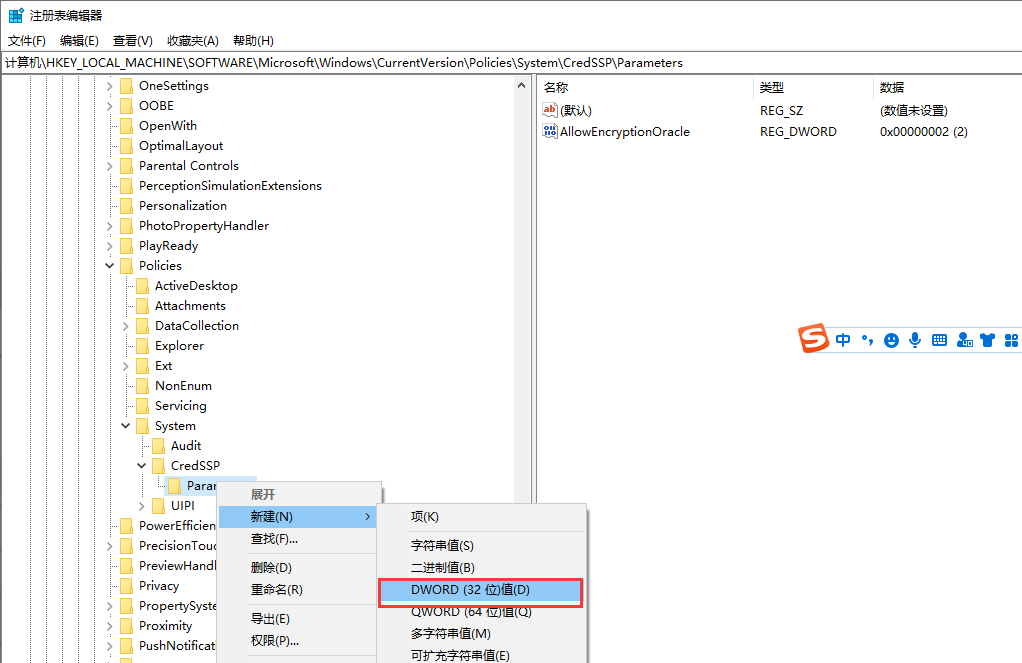Click the Sogou input "S" logo
The height and width of the screenshot is (663, 1022).
[814, 339]
